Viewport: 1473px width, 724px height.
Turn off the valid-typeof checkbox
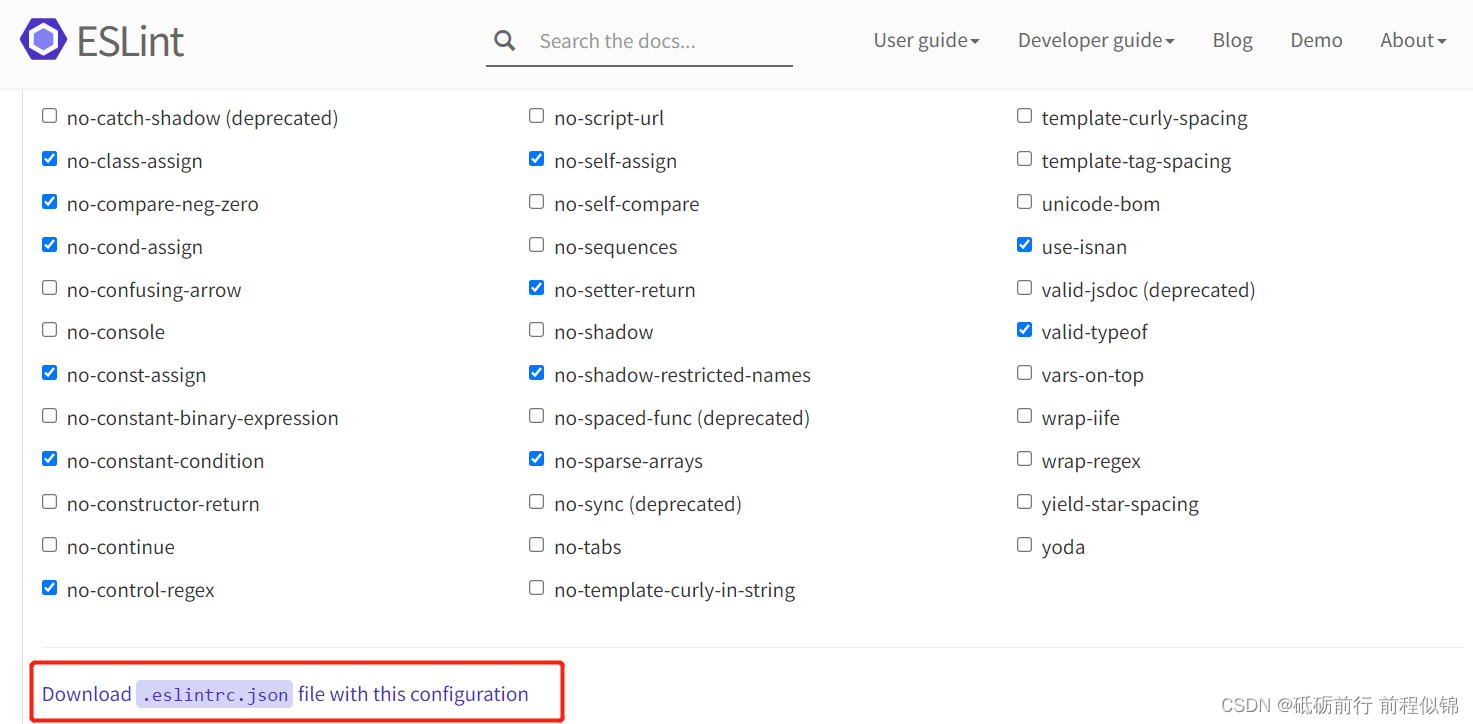(1024, 330)
